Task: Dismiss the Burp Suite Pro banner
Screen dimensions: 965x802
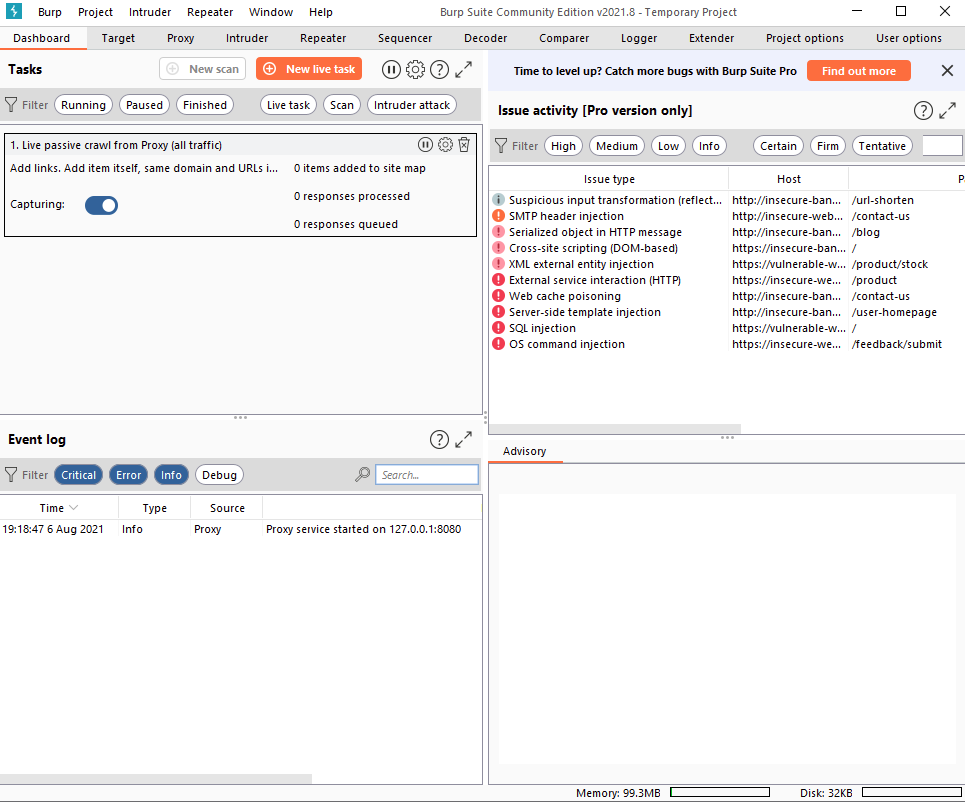Action: (x=947, y=71)
